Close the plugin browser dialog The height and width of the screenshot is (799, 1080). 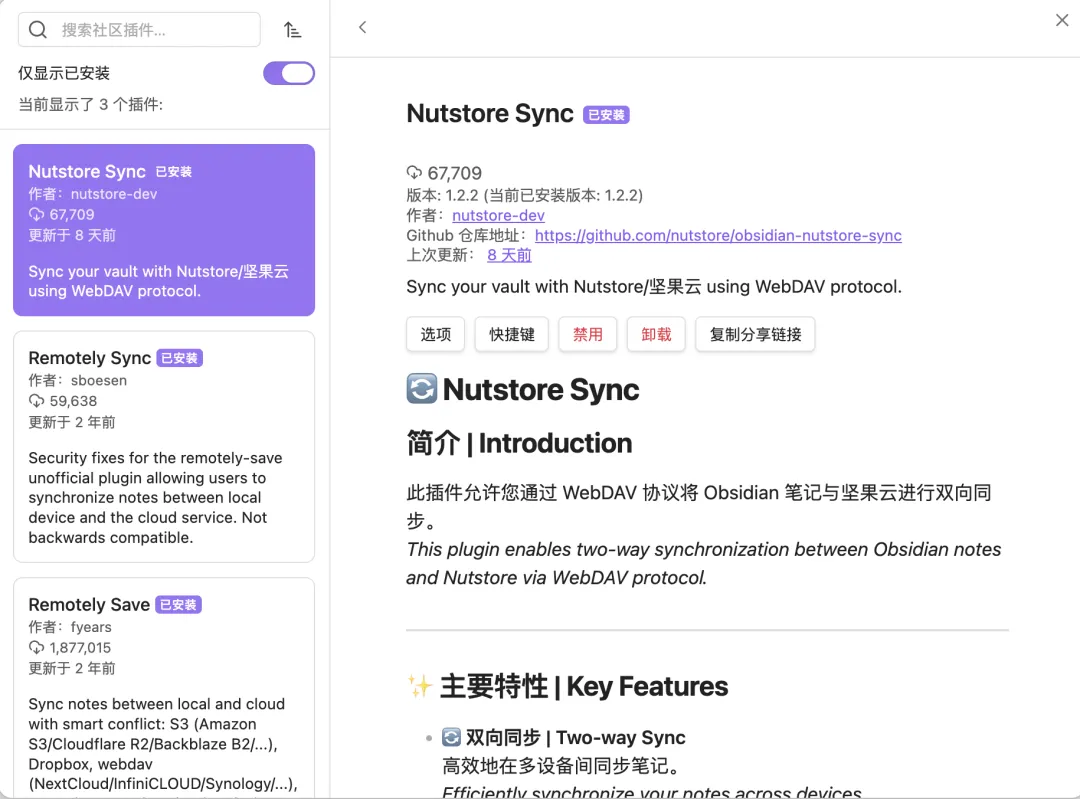1062,20
